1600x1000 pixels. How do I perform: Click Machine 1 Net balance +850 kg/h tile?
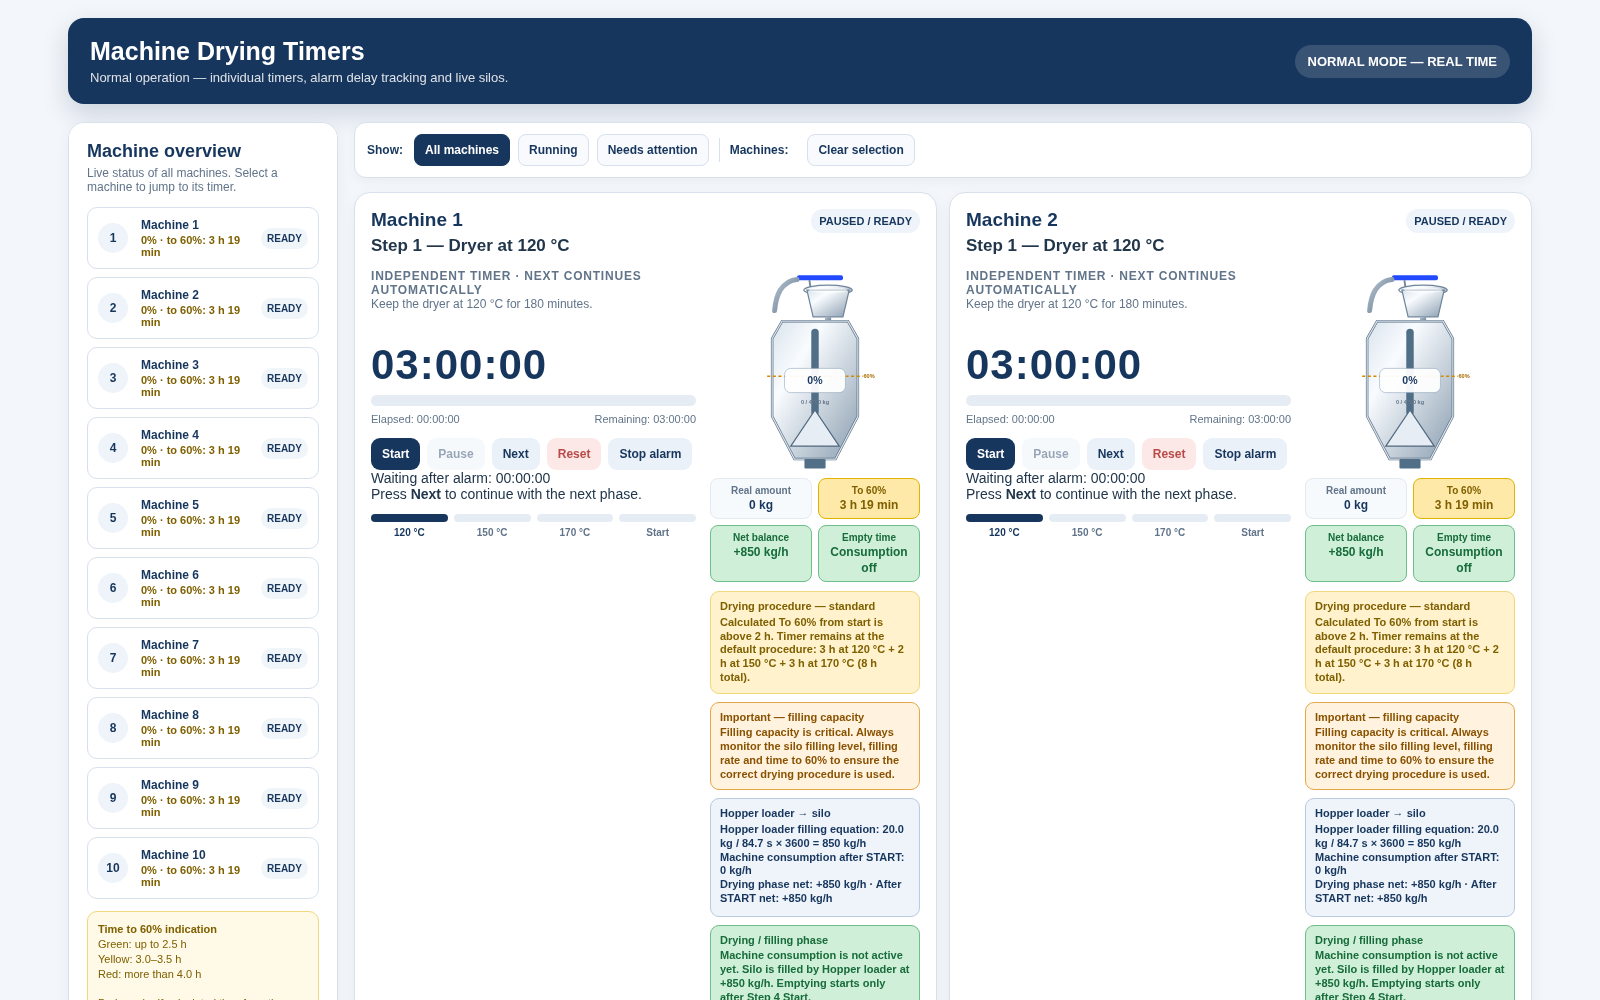(x=761, y=553)
